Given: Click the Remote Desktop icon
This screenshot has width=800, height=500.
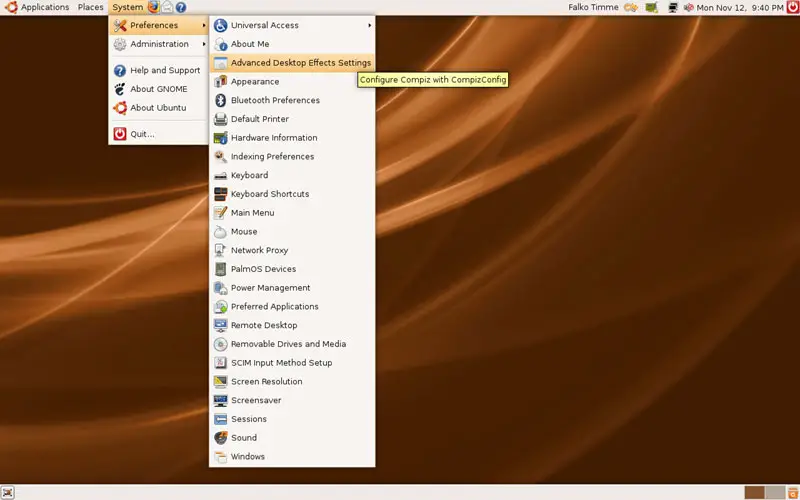Looking at the screenshot, I should (220, 325).
